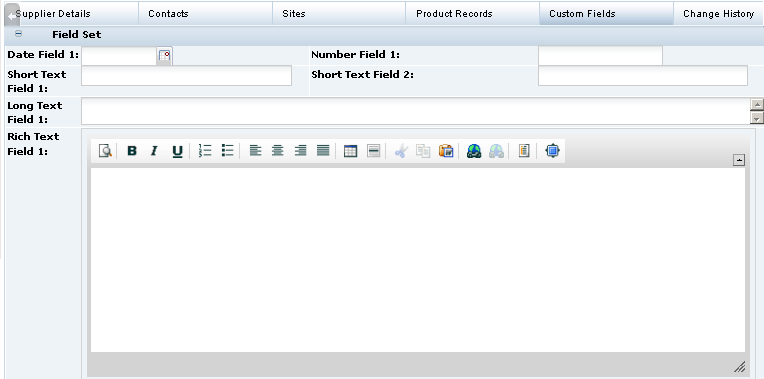Insert a horizontal line

[x=373, y=151]
